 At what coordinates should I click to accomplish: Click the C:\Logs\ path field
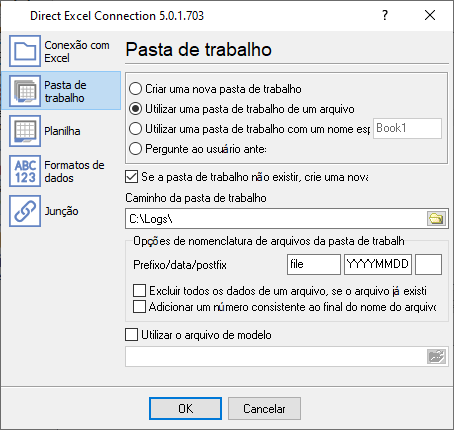click(276, 219)
